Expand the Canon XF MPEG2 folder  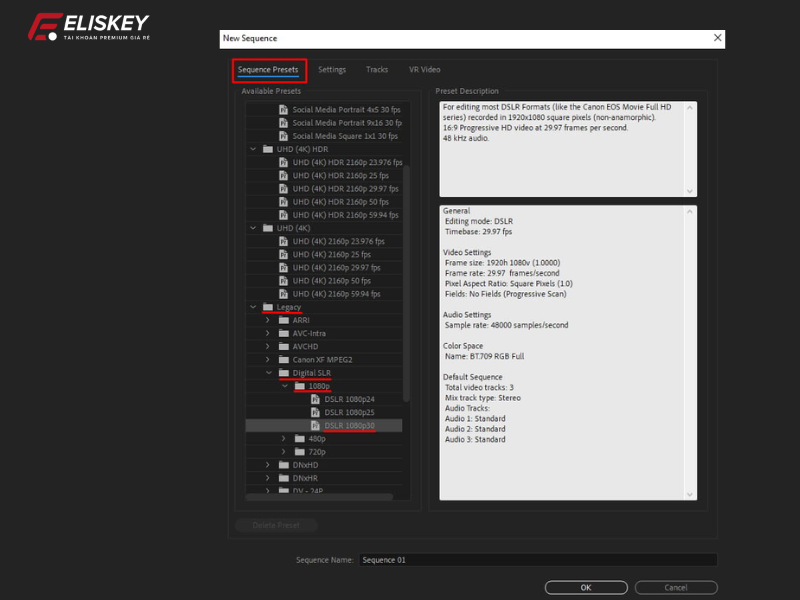pyautogui.click(x=268, y=359)
